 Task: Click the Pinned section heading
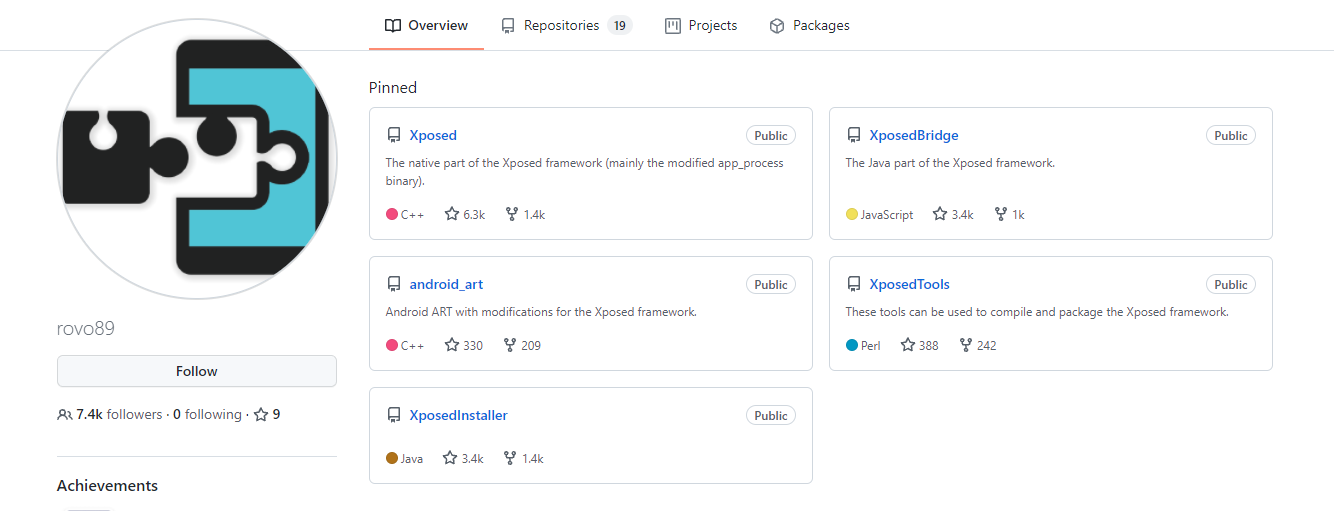(x=393, y=88)
